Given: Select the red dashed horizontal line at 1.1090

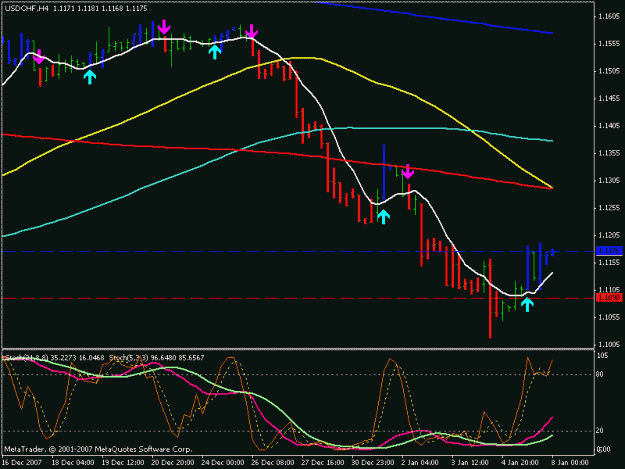Looking at the screenshot, I should 298,298.
